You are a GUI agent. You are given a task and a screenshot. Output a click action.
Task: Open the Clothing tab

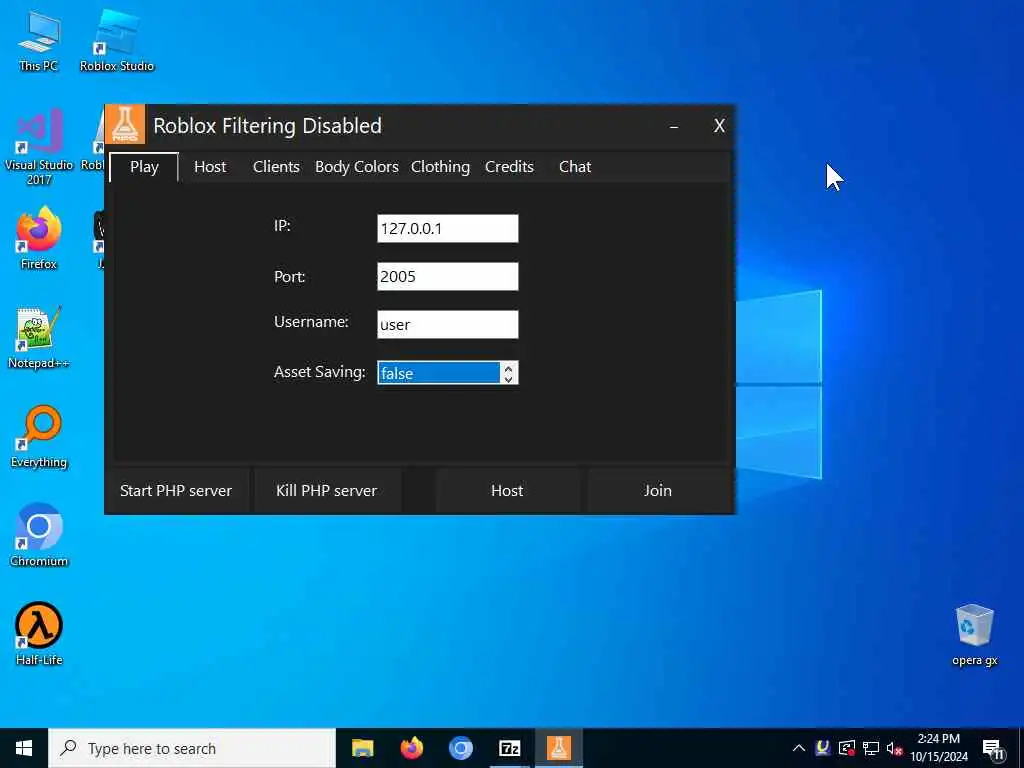pyautogui.click(x=440, y=167)
